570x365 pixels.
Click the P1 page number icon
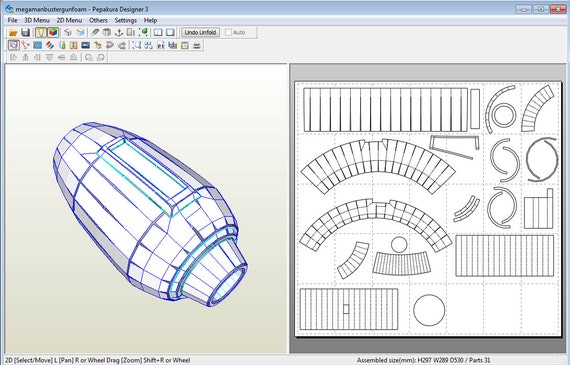pyautogui.click(x=161, y=45)
